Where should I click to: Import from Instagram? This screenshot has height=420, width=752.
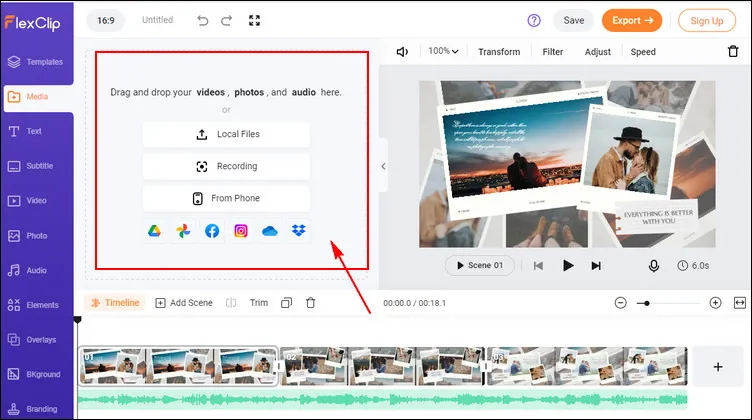(241, 231)
